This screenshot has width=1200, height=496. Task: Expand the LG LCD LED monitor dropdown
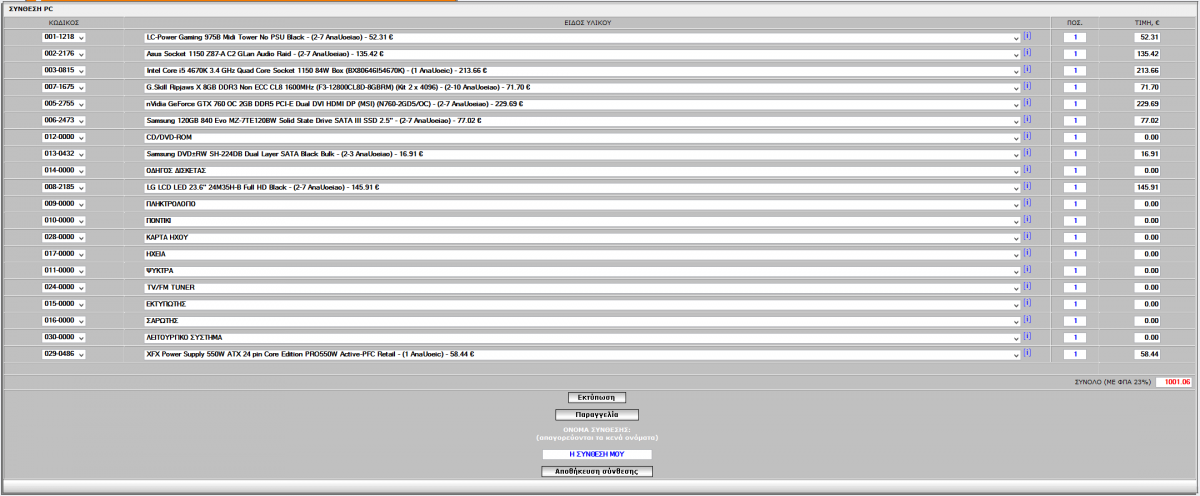[x=581, y=187]
